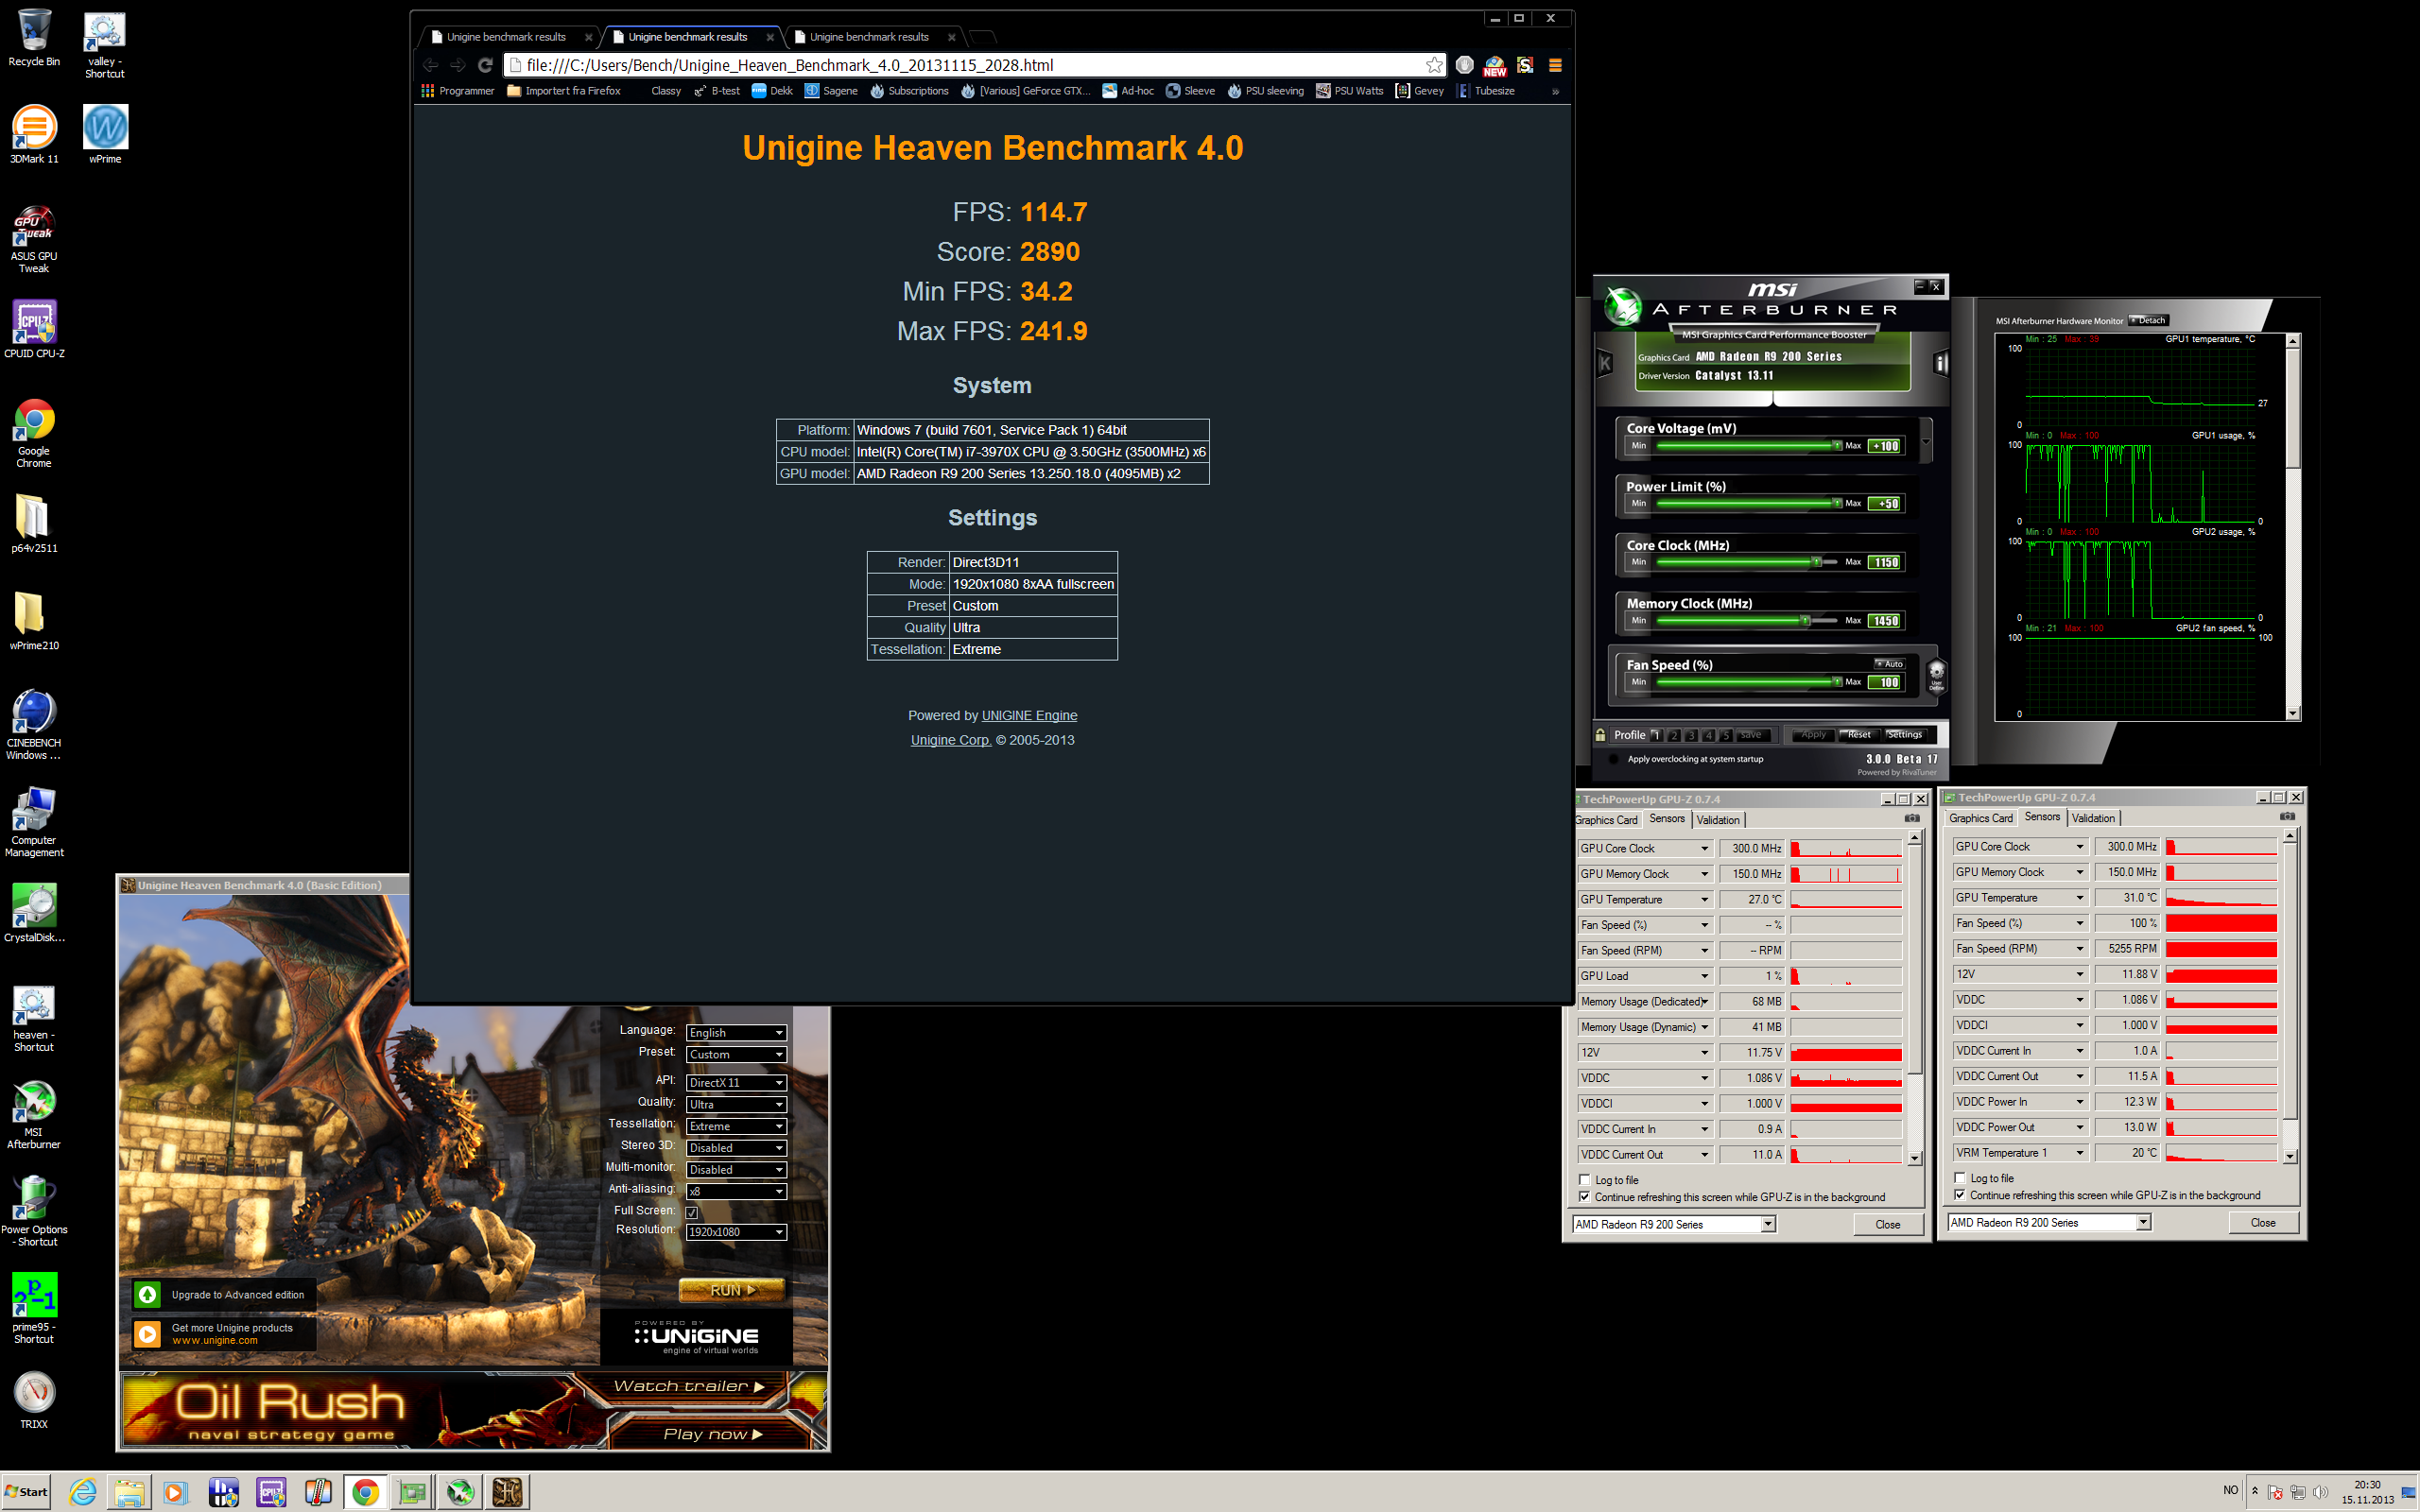Screen dimensions: 2420x1512
Task: Open Power Options shortcut on desktop
Action: click(34, 1211)
